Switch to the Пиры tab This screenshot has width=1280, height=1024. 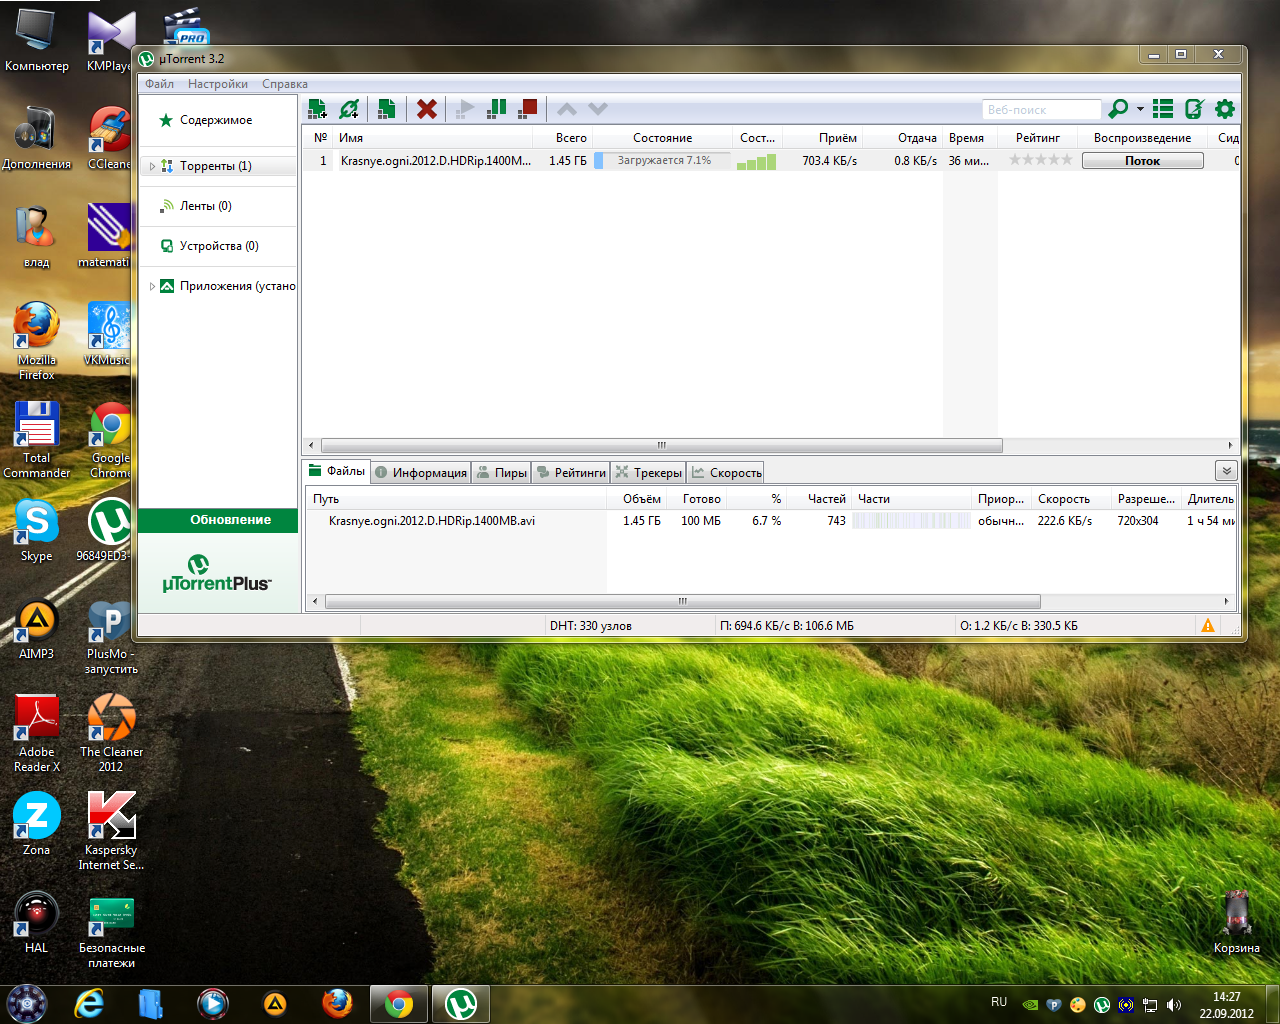click(501, 473)
